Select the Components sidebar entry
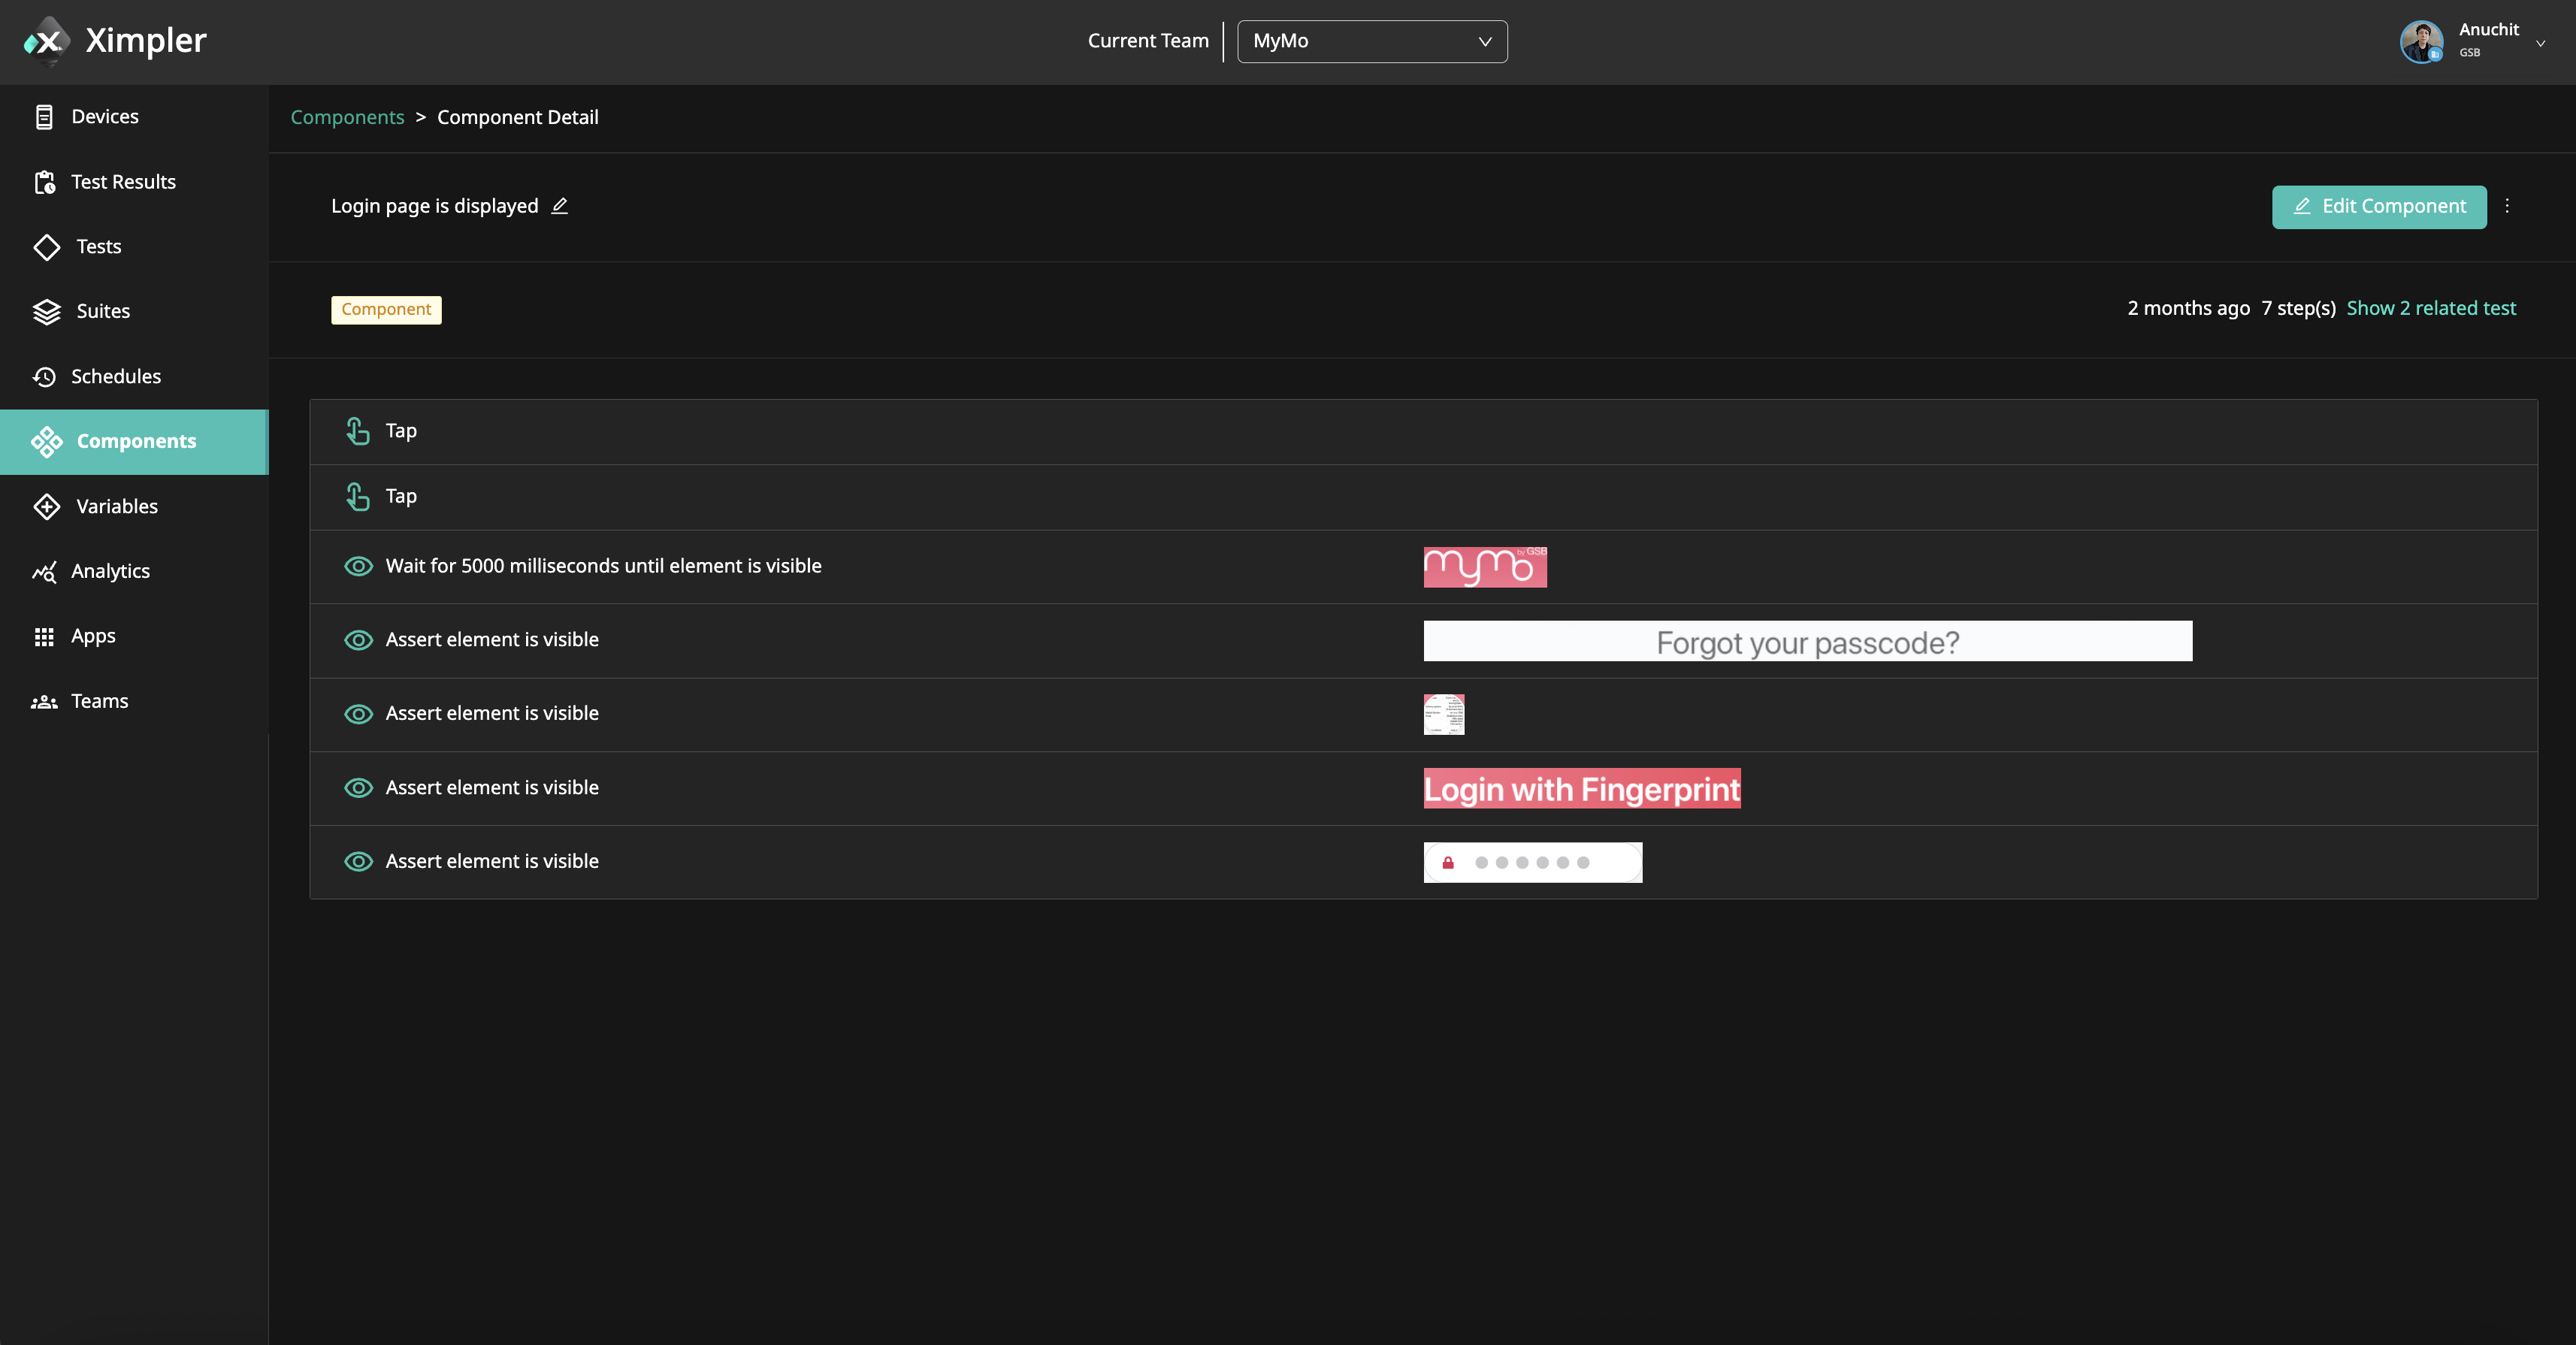Viewport: 2576px width, 1345px height. 136,441
